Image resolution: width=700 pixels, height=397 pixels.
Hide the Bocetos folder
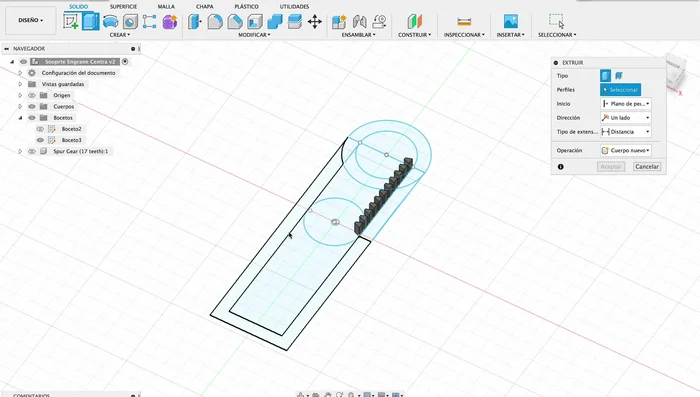(32, 118)
